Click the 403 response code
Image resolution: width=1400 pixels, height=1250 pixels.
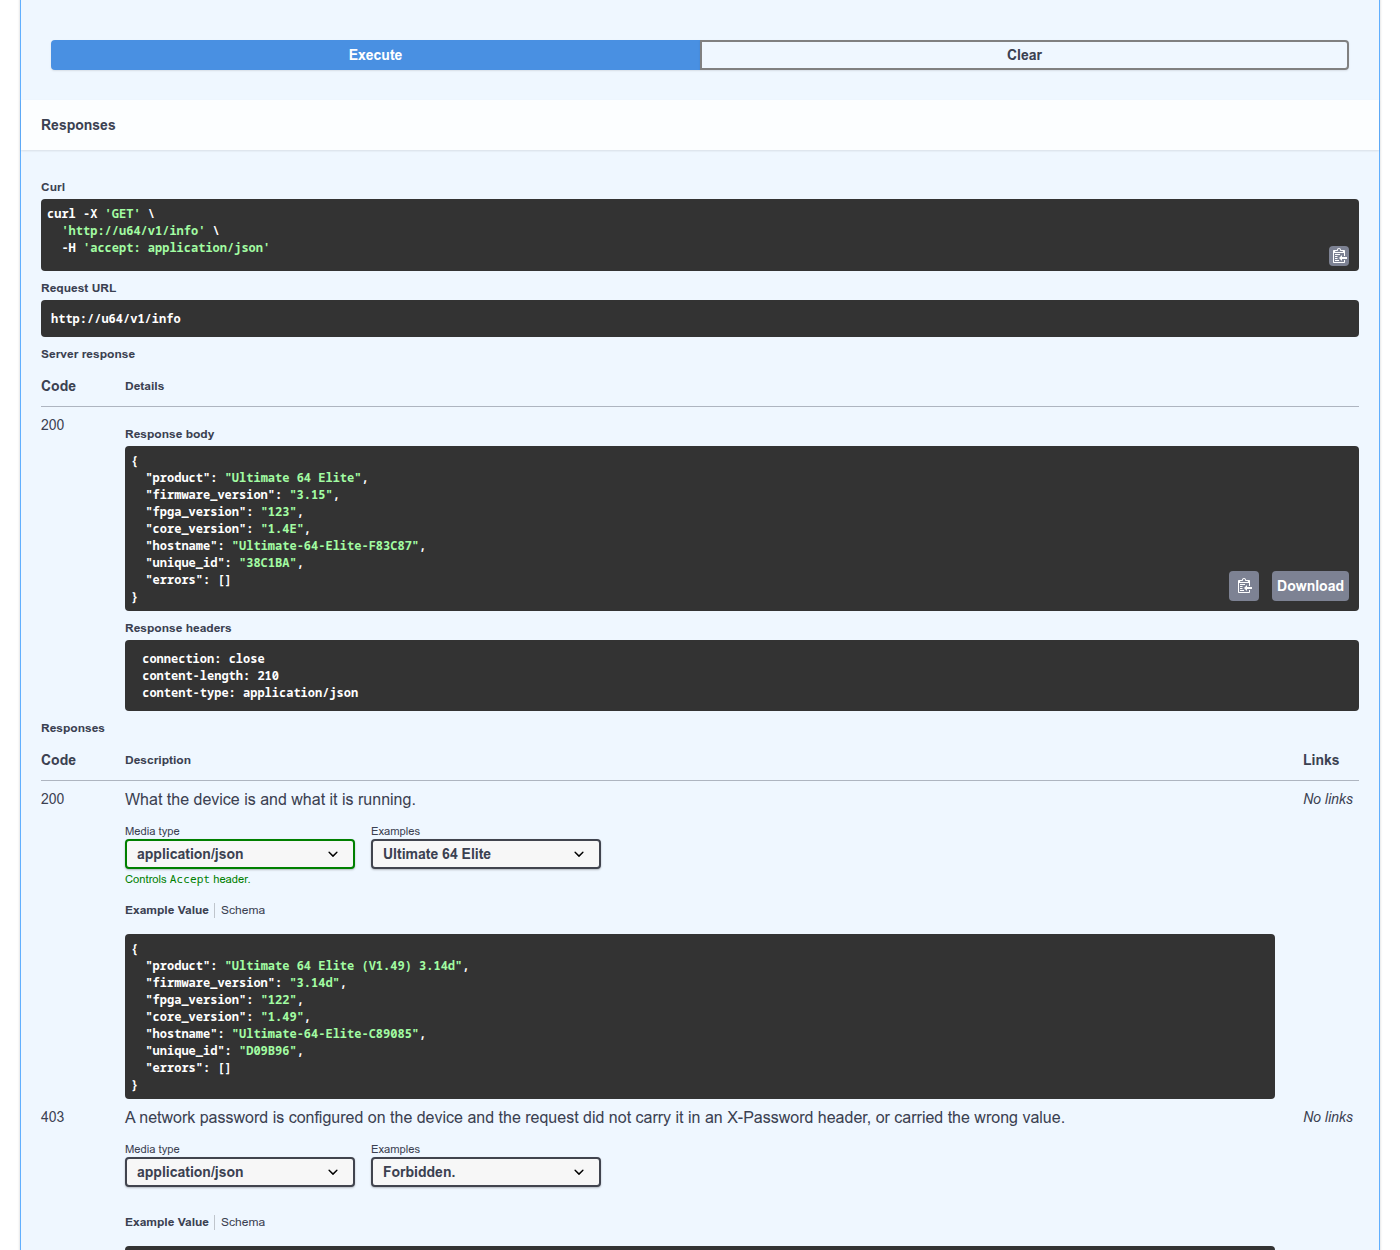[x=53, y=1117]
